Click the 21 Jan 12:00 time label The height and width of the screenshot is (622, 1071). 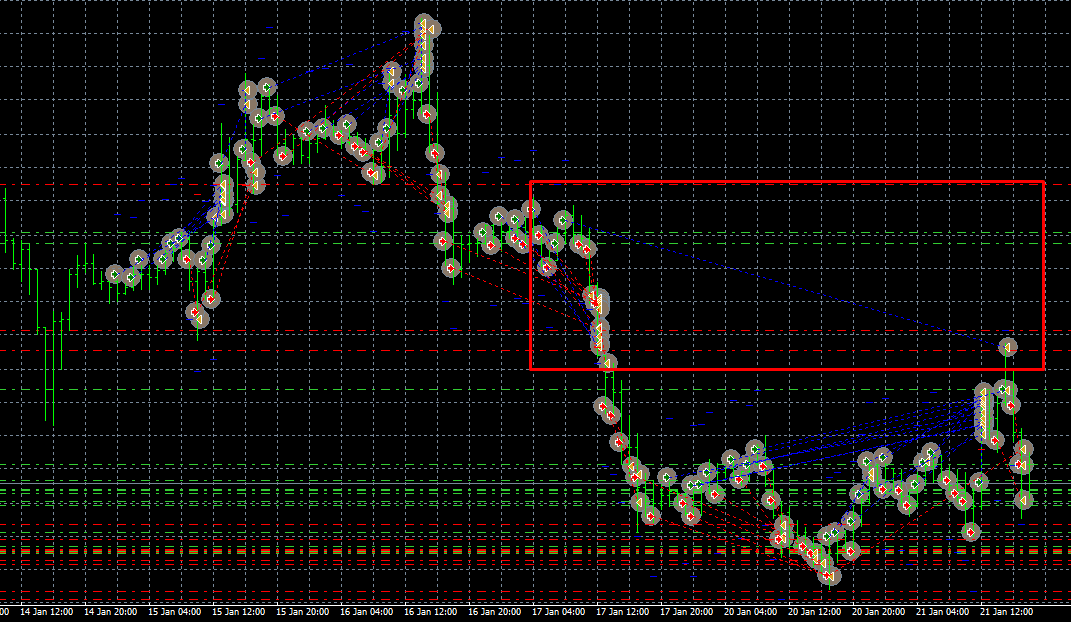click(x=1006, y=612)
